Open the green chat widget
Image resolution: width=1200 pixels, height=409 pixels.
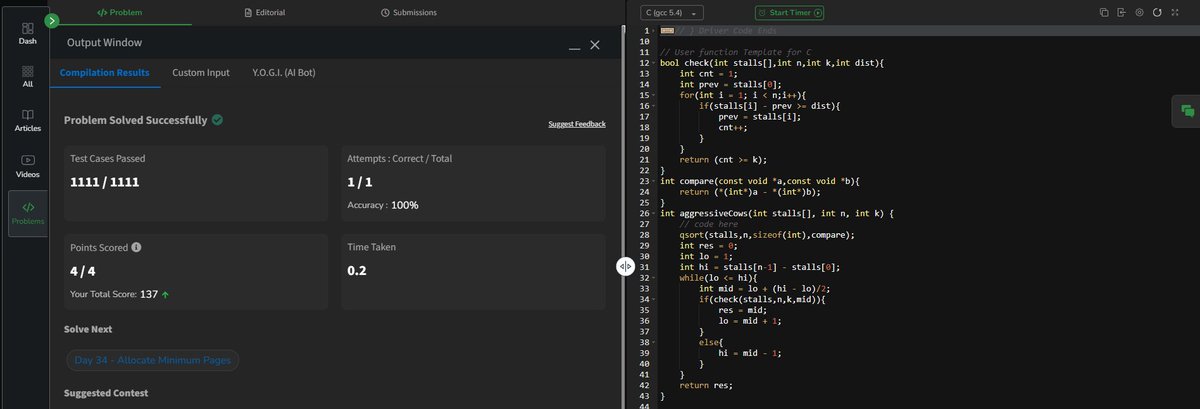[x=1186, y=111]
